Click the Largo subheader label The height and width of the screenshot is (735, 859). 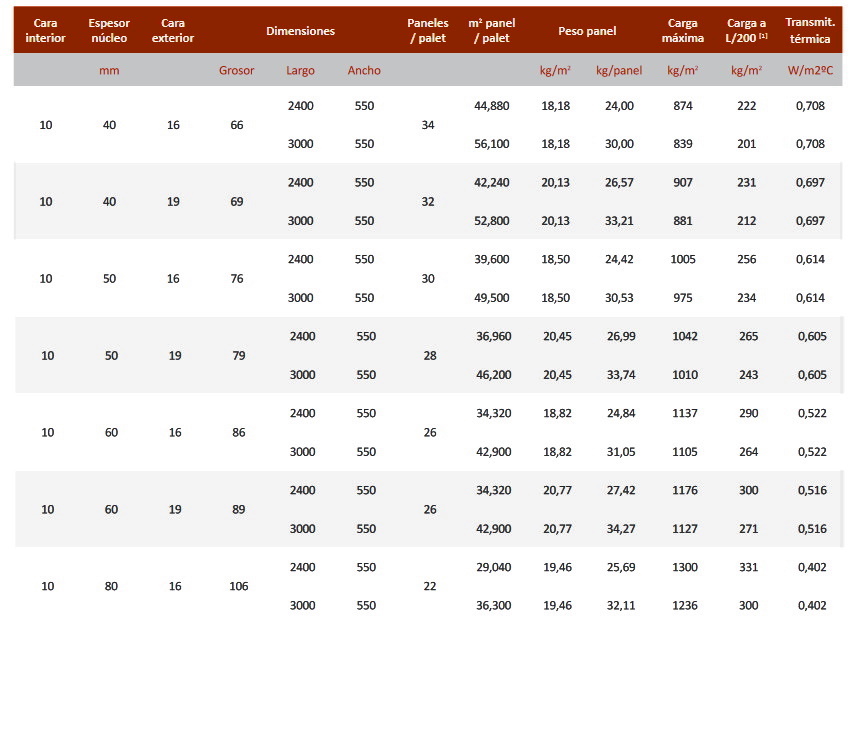tap(300, 70)
